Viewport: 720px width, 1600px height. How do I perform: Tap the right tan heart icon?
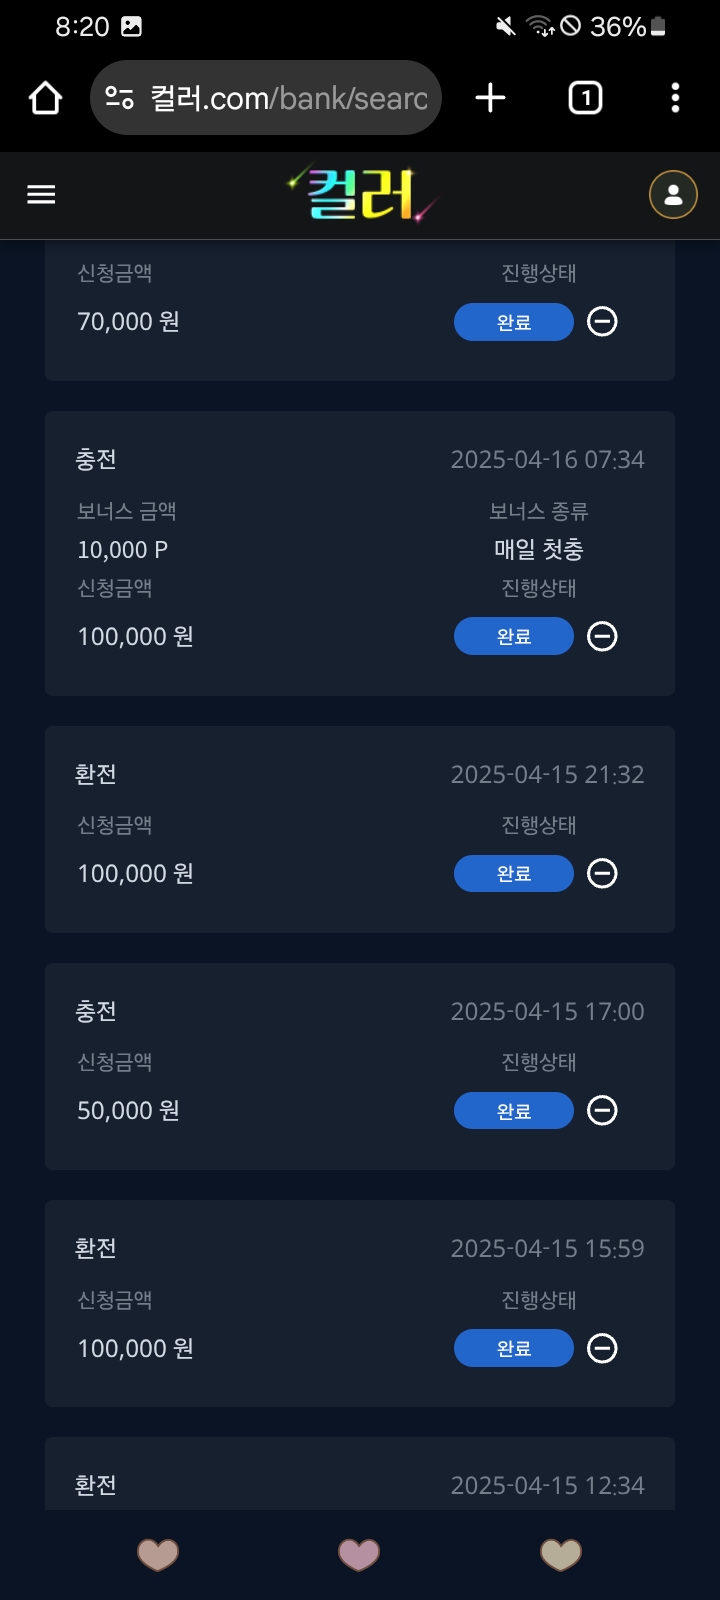561,1554
